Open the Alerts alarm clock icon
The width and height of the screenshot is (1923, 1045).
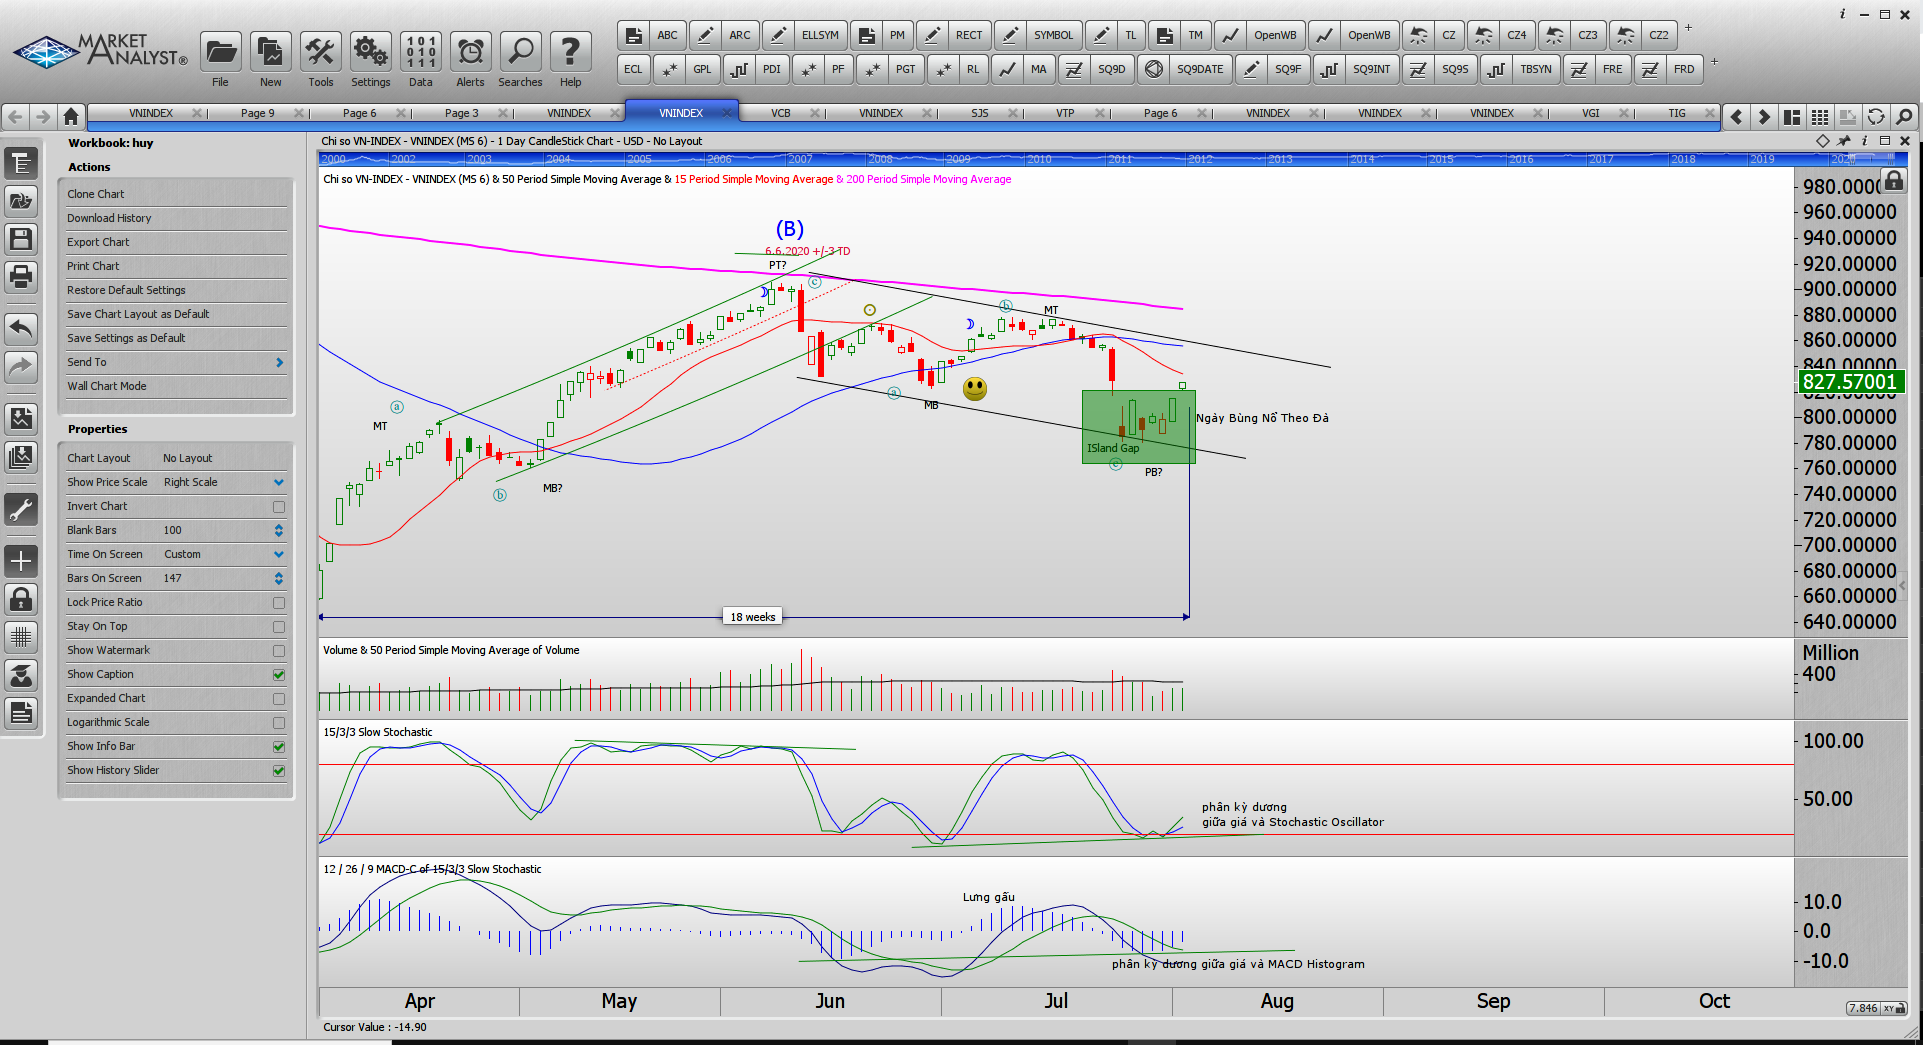tap(470, 52)
